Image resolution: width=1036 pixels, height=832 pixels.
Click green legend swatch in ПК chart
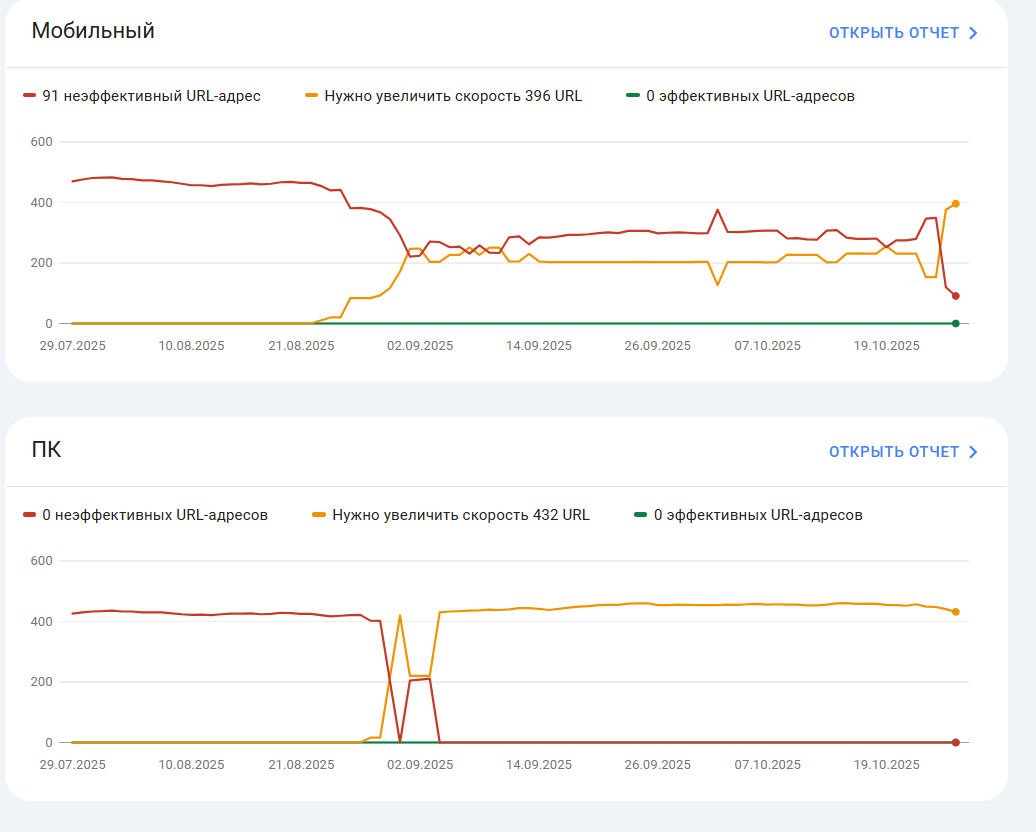coord(640,515)
